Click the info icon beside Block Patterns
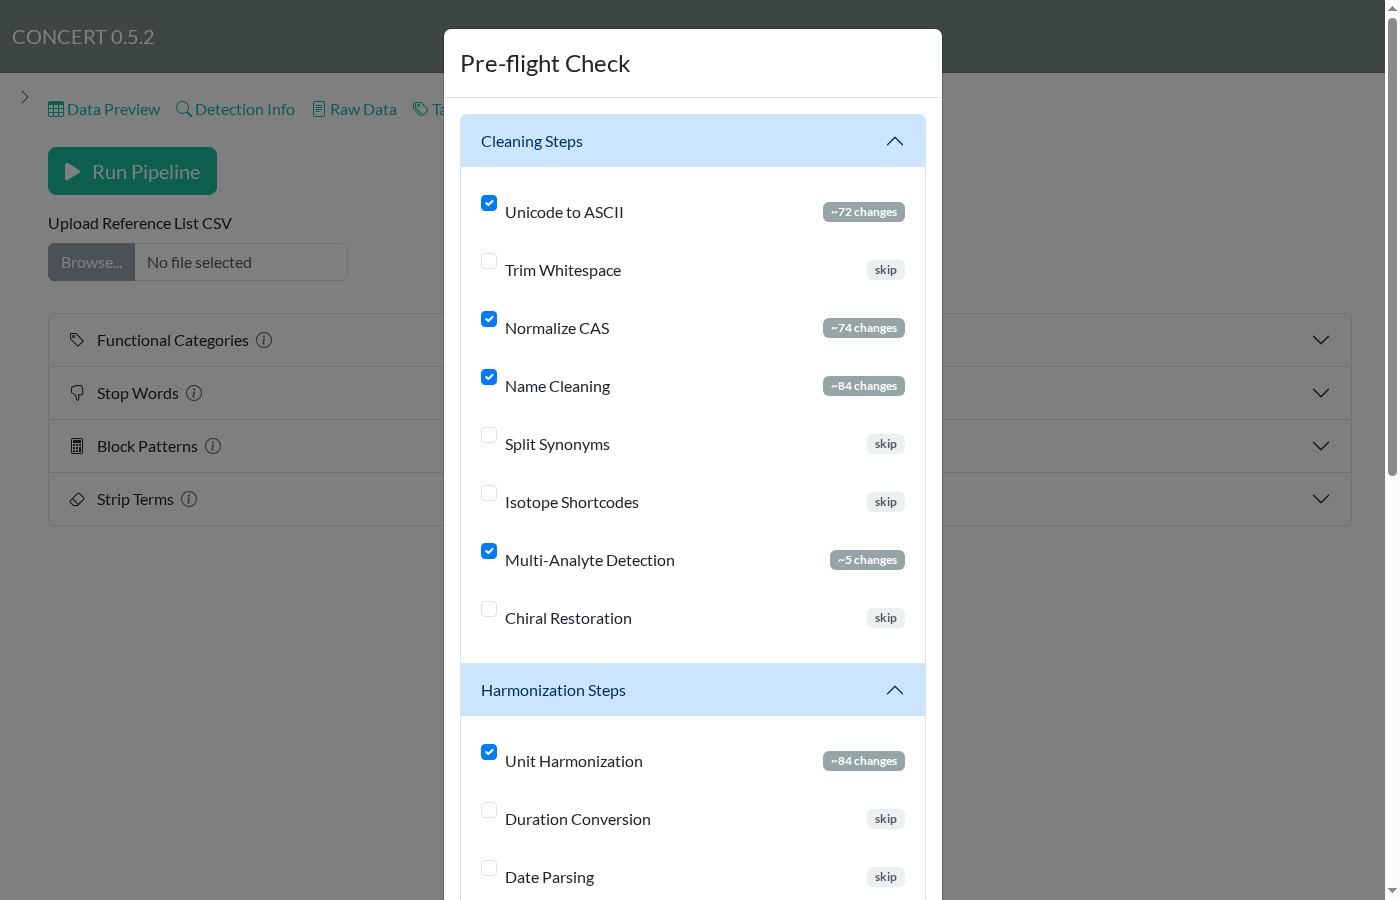The width and height of the screenshot is (1400, 900). [x=213, y=446]
